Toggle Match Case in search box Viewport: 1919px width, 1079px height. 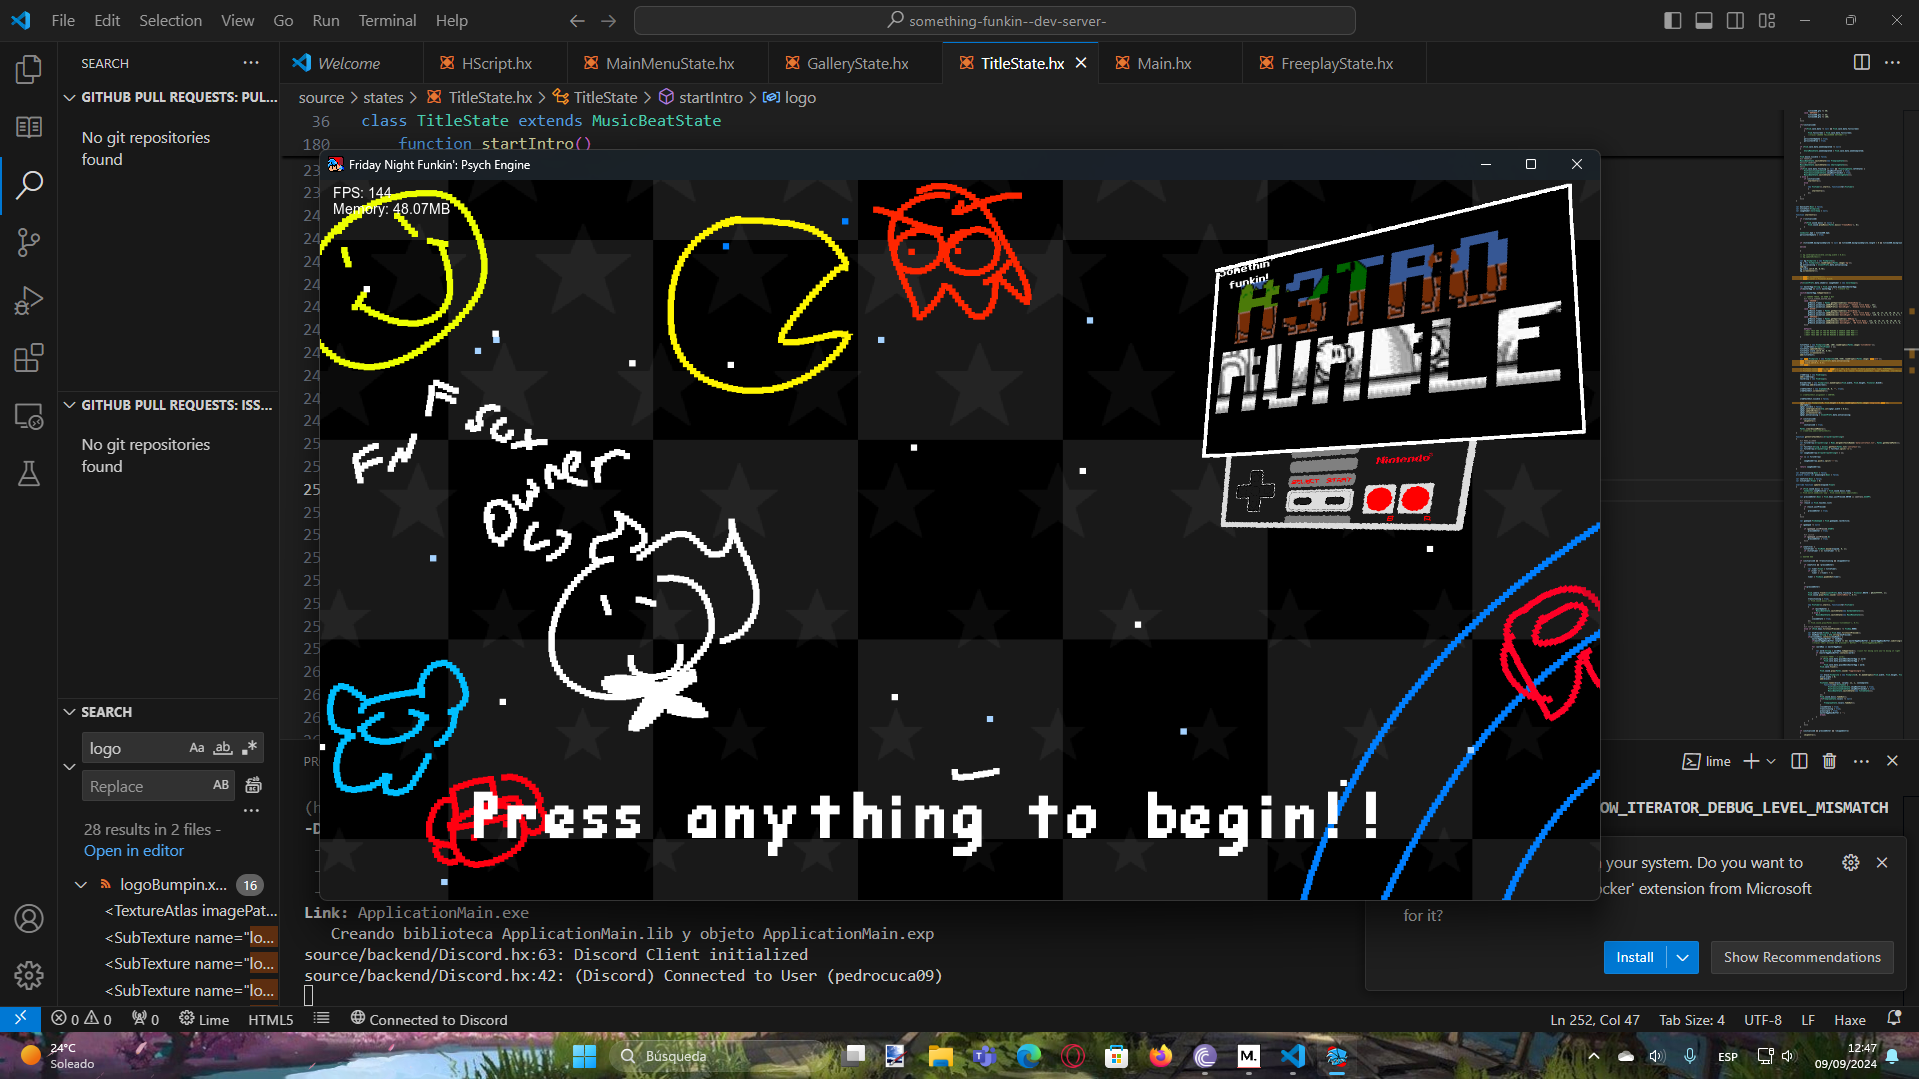point(196,748)
